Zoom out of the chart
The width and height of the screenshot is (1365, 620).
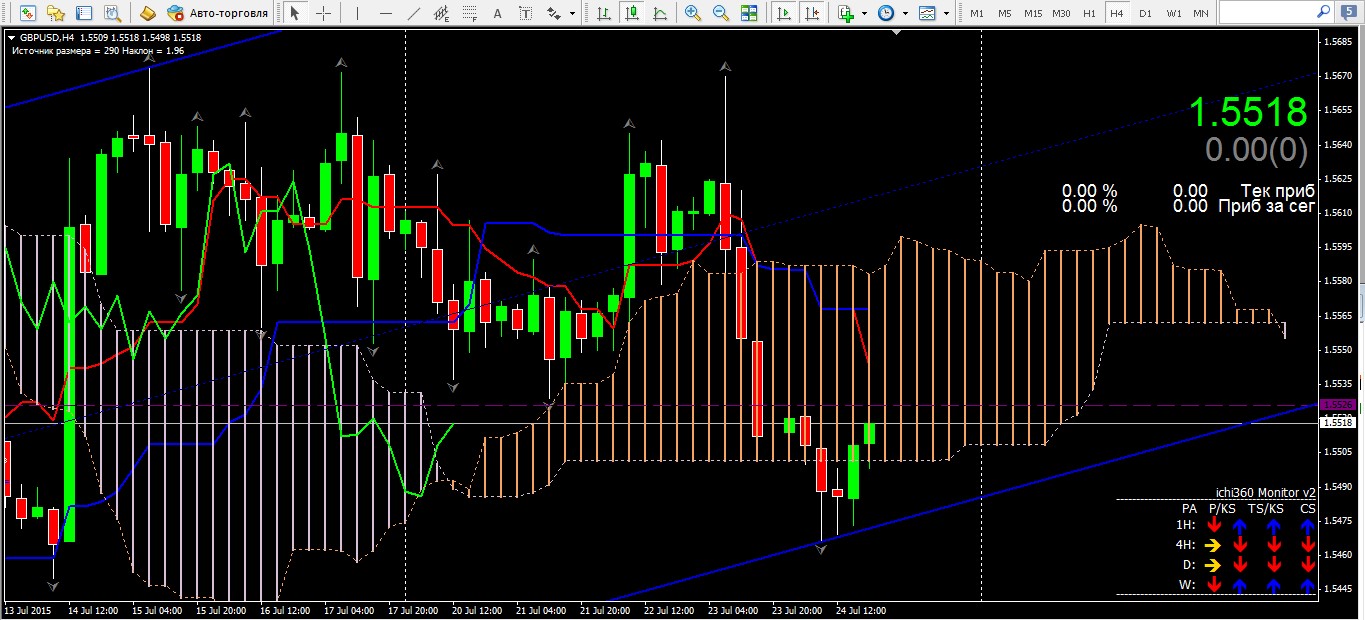(720, 13)
